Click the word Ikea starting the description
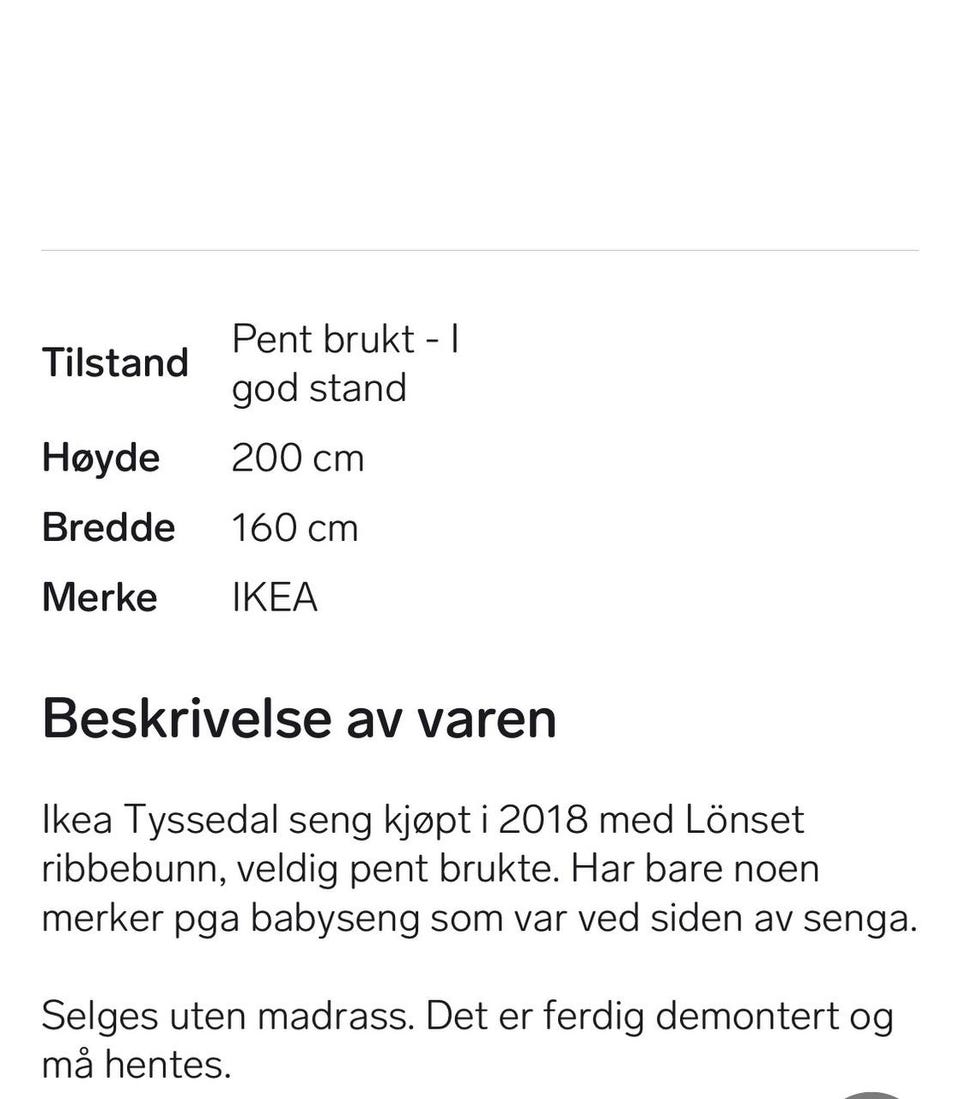Image resolution: width=960 pixels, height=1099 pixels. (x=77, y=819)
